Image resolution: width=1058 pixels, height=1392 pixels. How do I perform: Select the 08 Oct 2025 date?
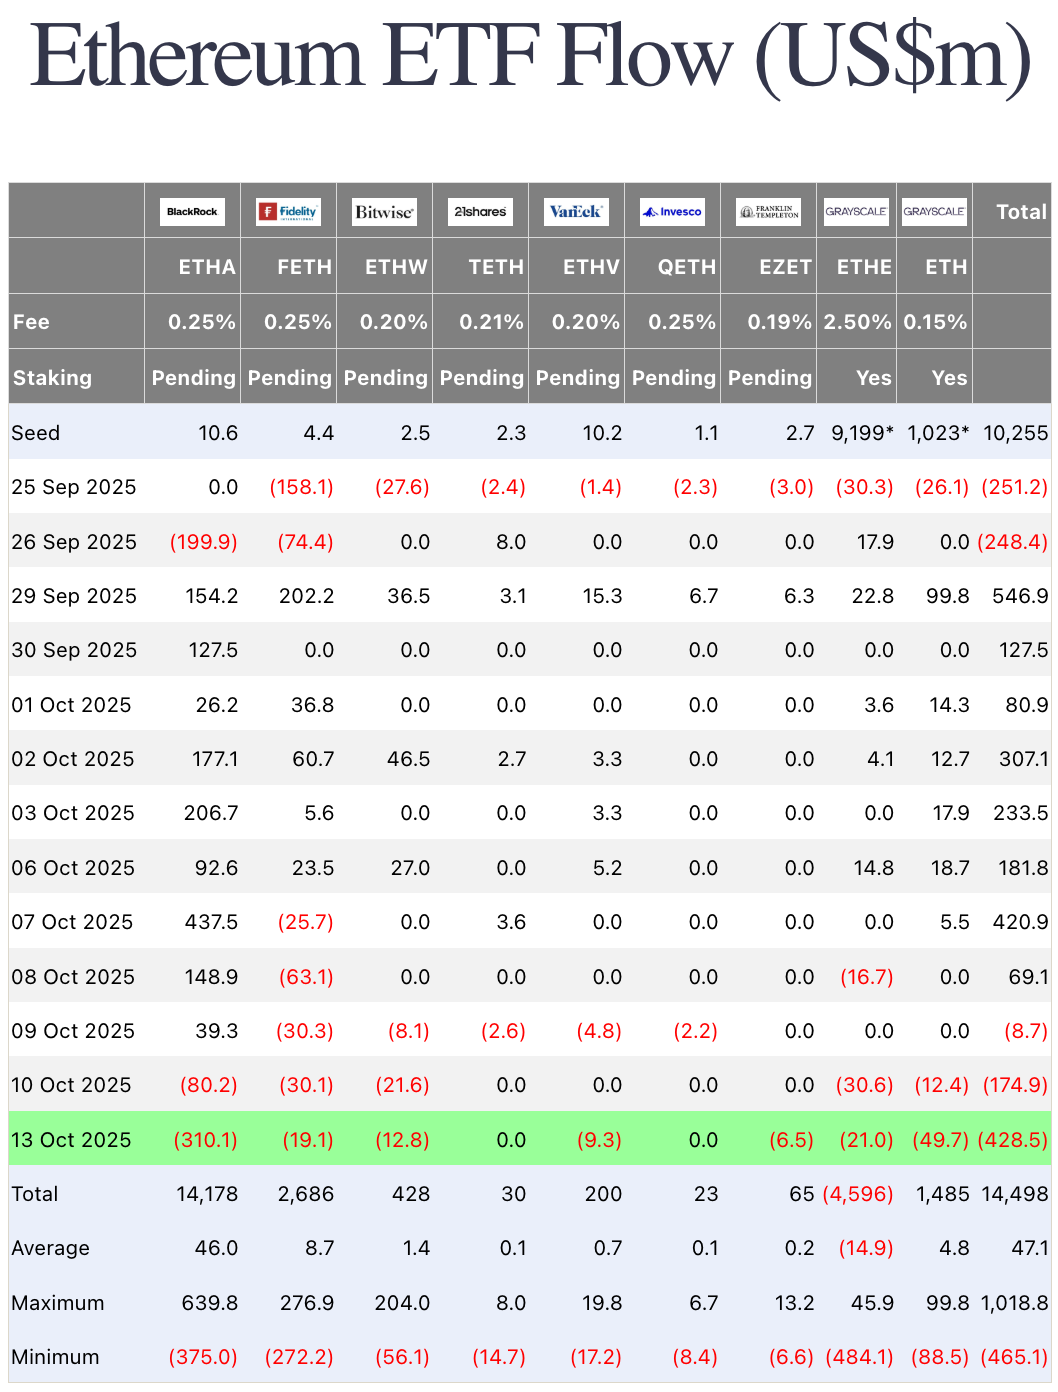pos(73,977)
